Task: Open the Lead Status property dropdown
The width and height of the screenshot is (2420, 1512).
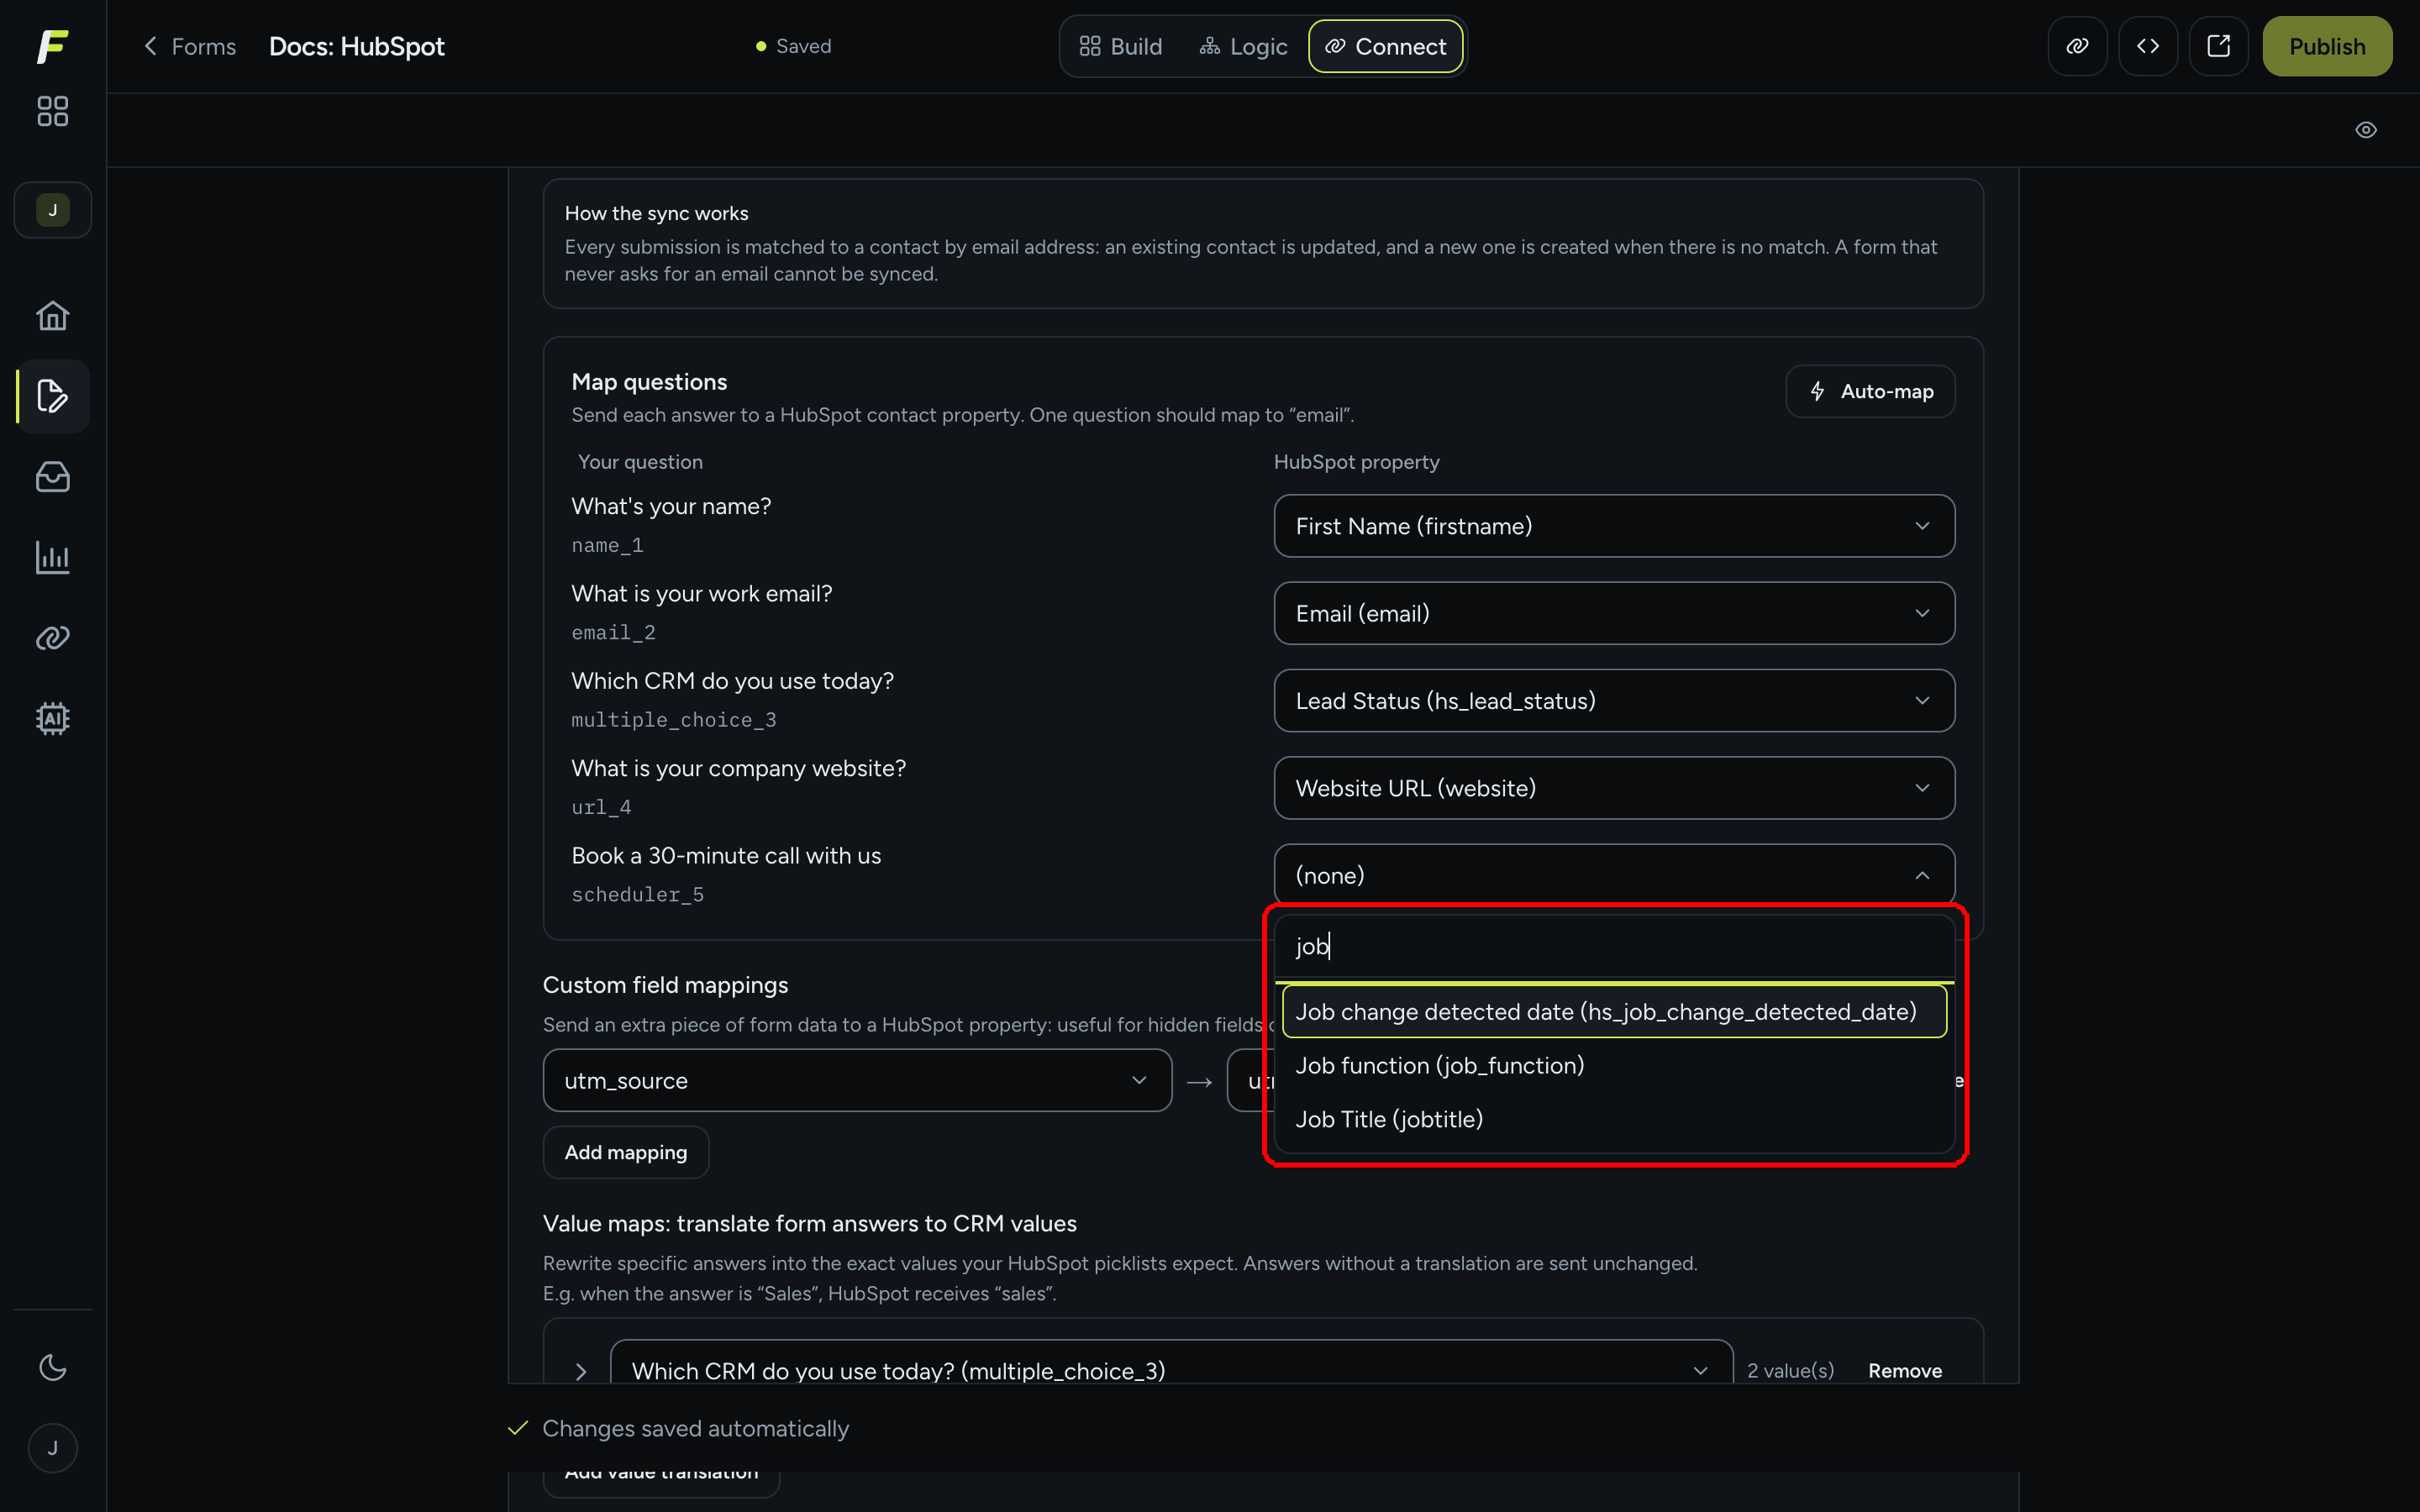Action: [1613, 701]
